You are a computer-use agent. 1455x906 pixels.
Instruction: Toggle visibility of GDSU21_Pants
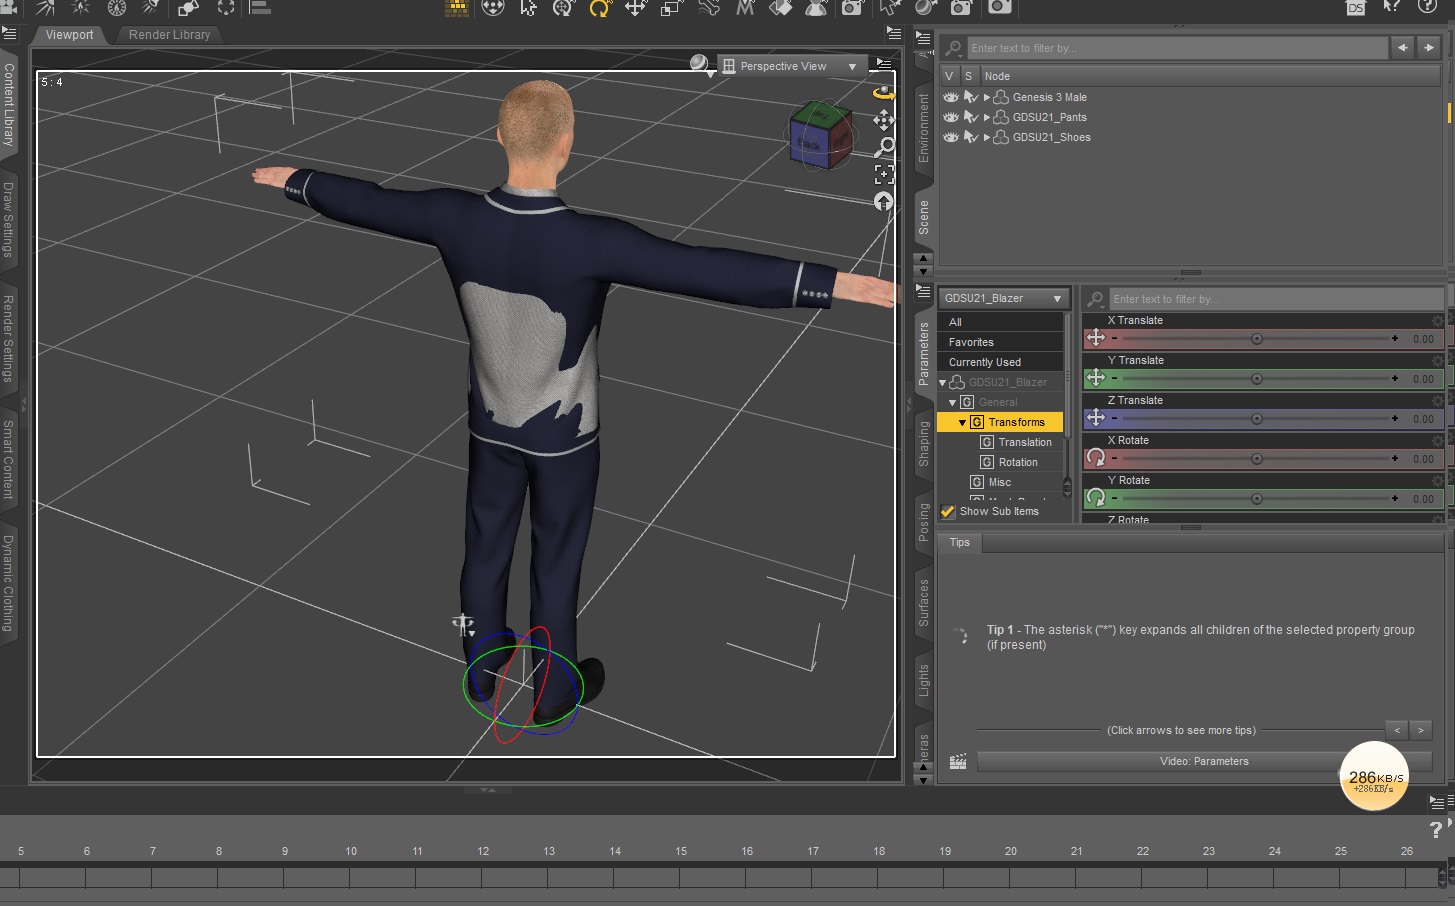coord(951,117)
